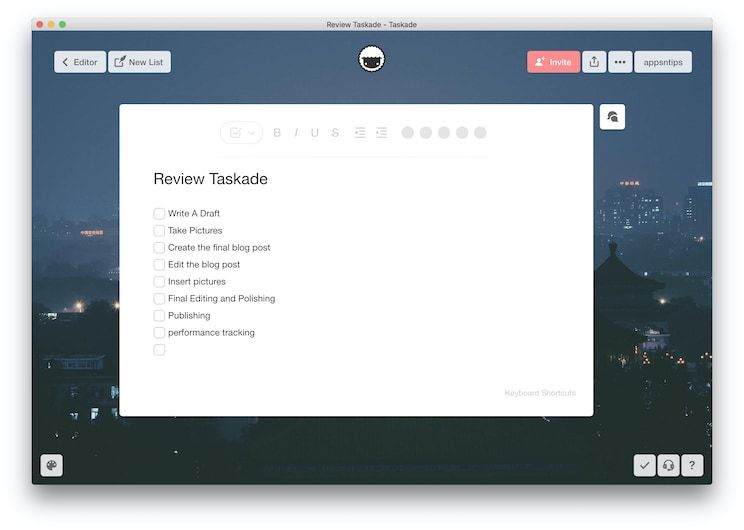Image resolution: width=744 pixels, height=530 pixels.
Task: Click the headset support icon
Action: point(668,465)
